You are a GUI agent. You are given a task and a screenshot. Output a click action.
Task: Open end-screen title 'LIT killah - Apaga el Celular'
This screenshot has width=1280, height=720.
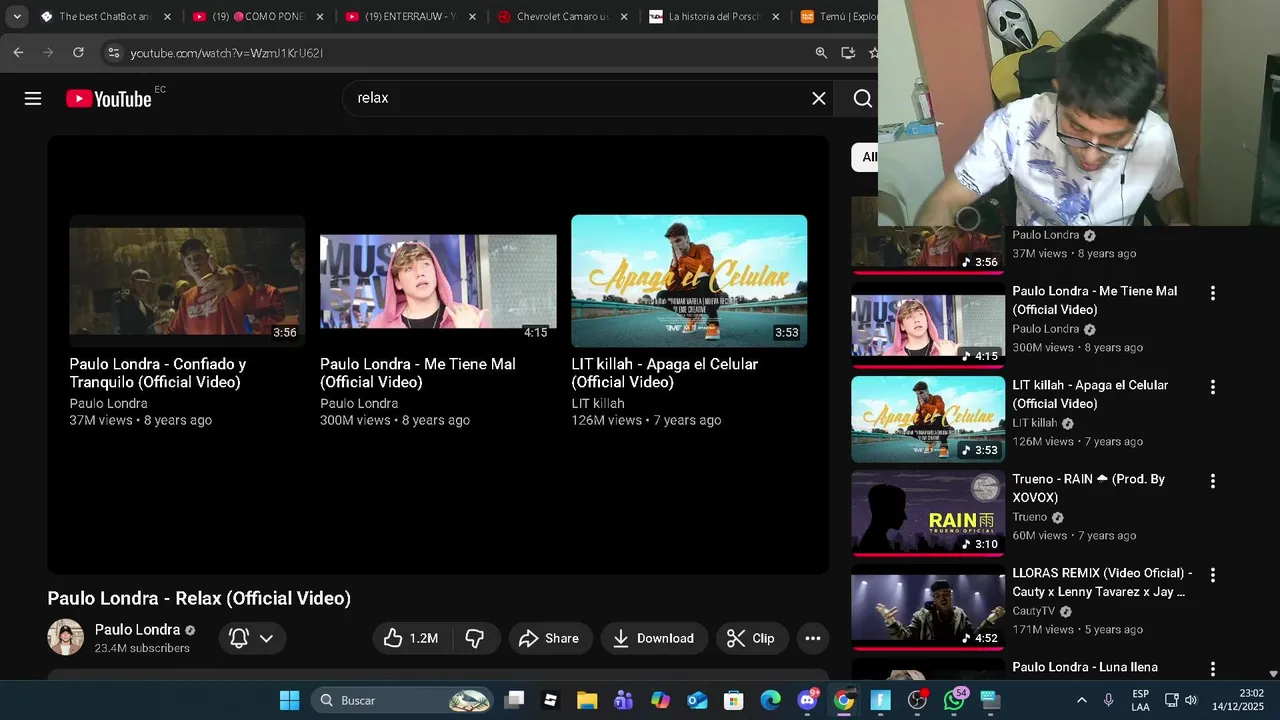[665, 373]
